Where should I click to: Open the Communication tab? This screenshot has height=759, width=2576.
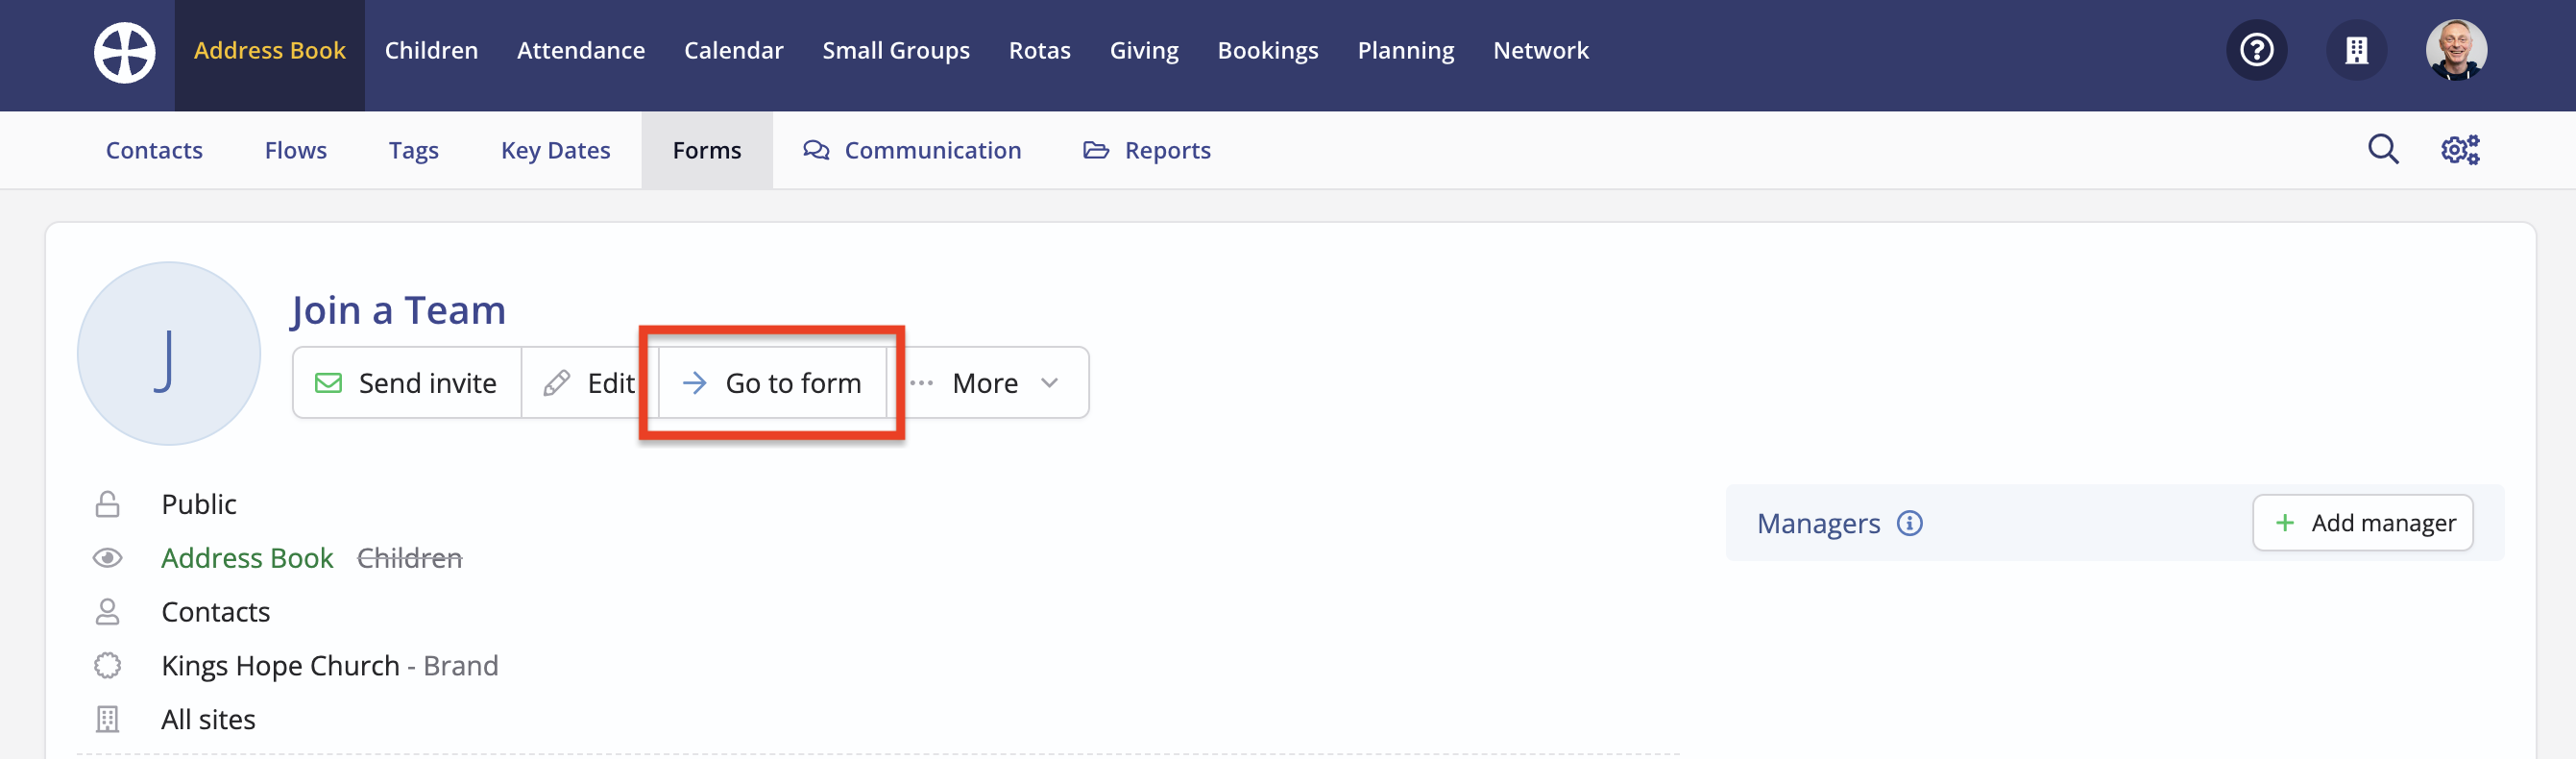(912, 150)
